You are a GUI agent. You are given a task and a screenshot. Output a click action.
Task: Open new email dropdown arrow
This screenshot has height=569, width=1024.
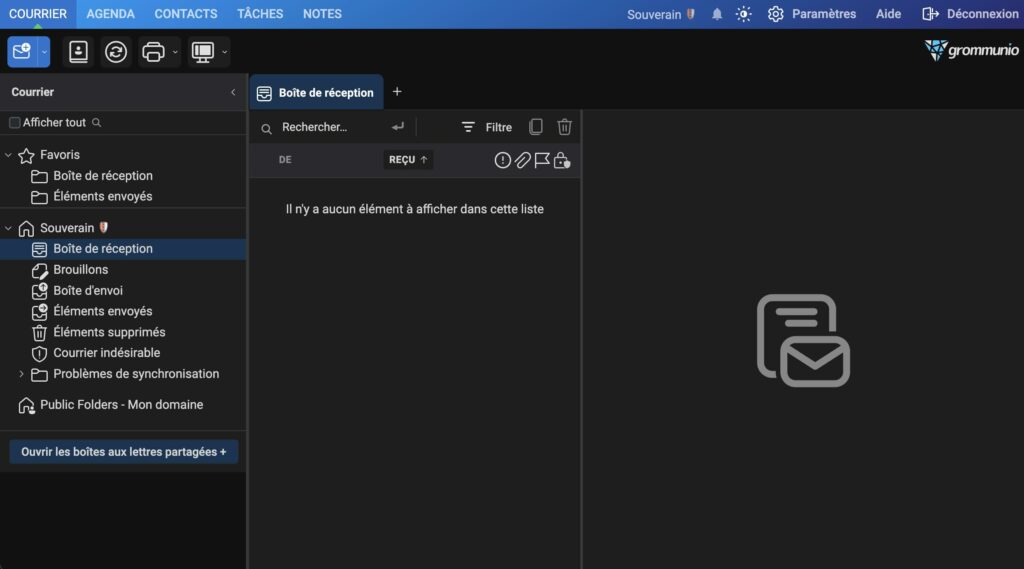click(44, 52)
